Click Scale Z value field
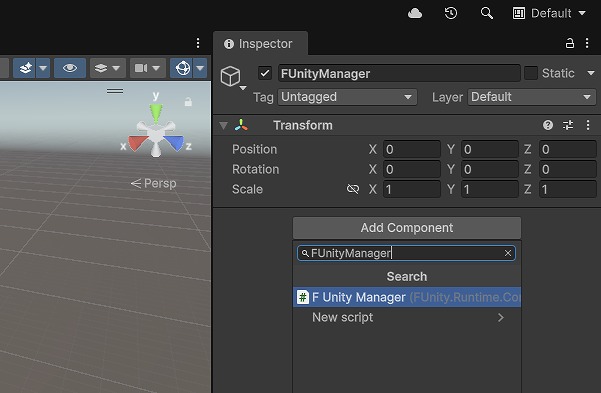This screenshot has height=393, width=601. (568, 189)
